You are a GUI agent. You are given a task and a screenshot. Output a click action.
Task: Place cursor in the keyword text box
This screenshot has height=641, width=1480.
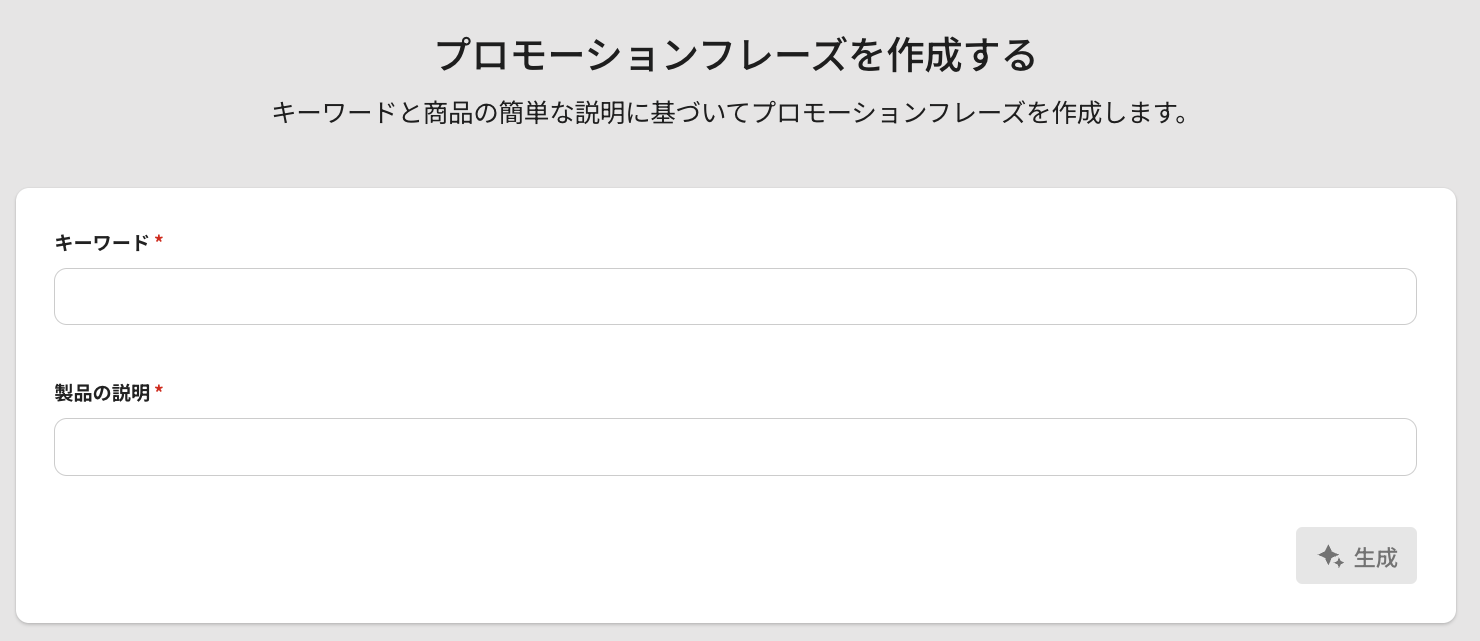[x=735, y=296]
